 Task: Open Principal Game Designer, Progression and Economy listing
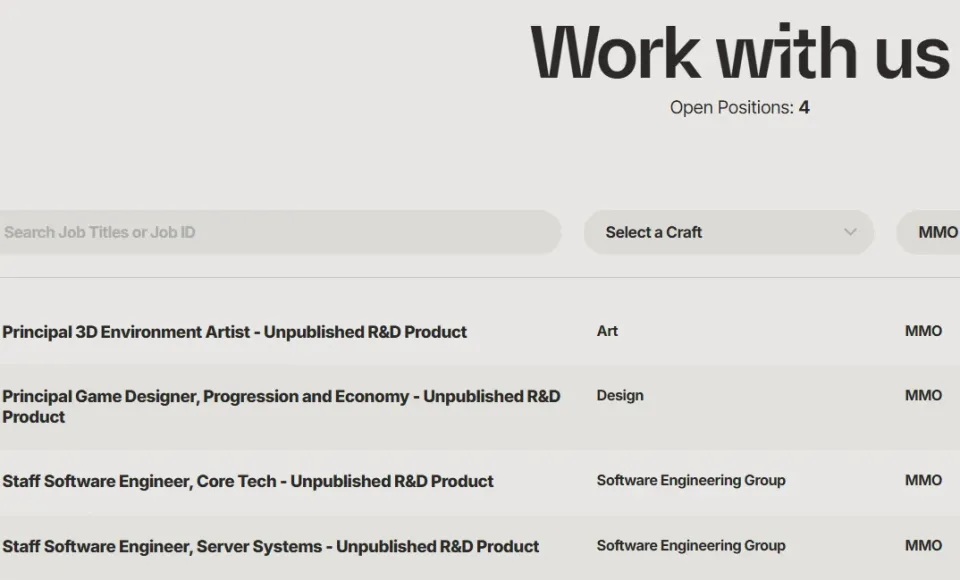tap(282, 406)
